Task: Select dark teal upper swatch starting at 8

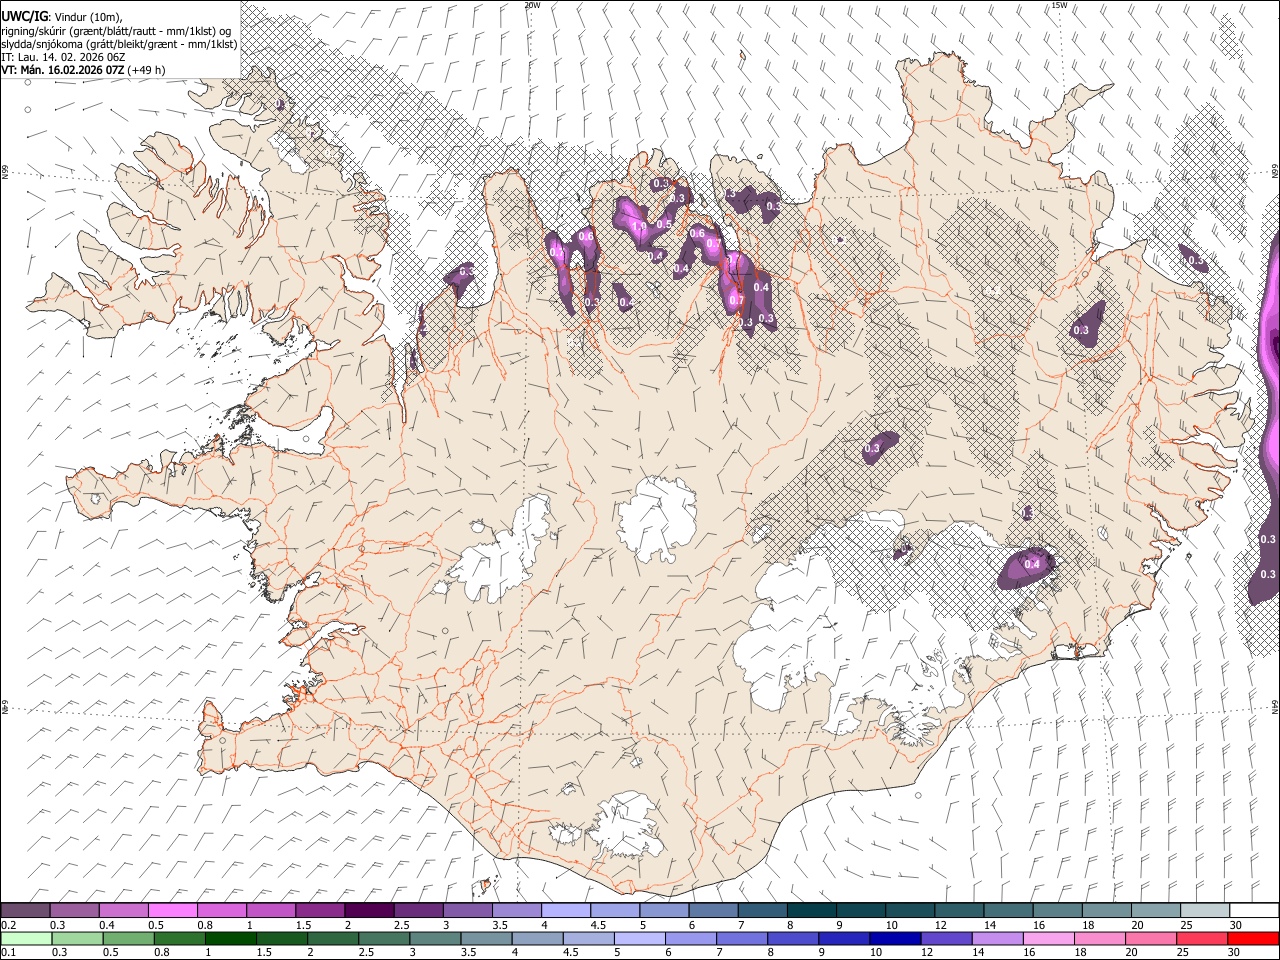Action: tap(810, 910)
